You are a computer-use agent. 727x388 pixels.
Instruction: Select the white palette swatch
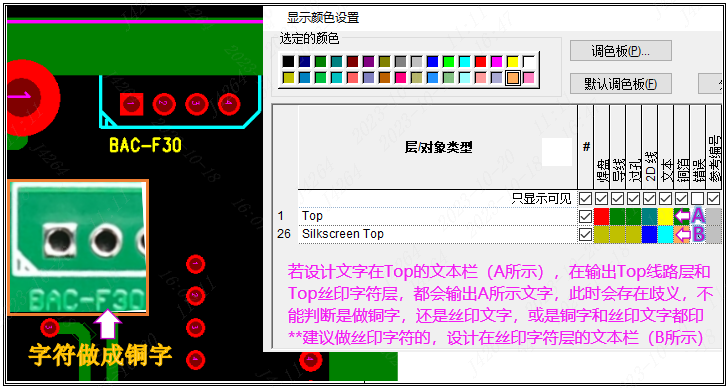[529, 61]
